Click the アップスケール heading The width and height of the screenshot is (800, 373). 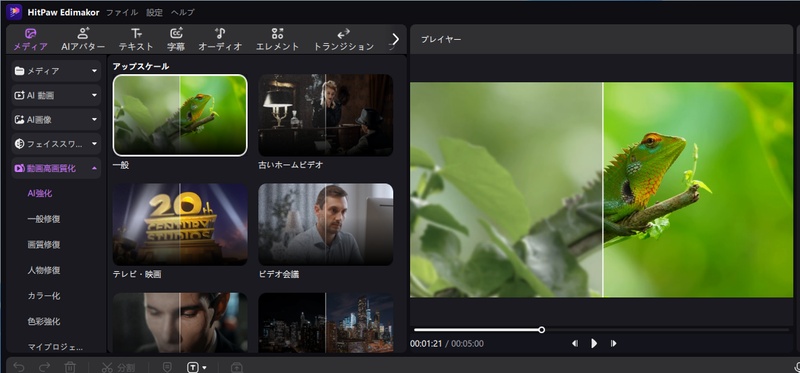point(141,66)
